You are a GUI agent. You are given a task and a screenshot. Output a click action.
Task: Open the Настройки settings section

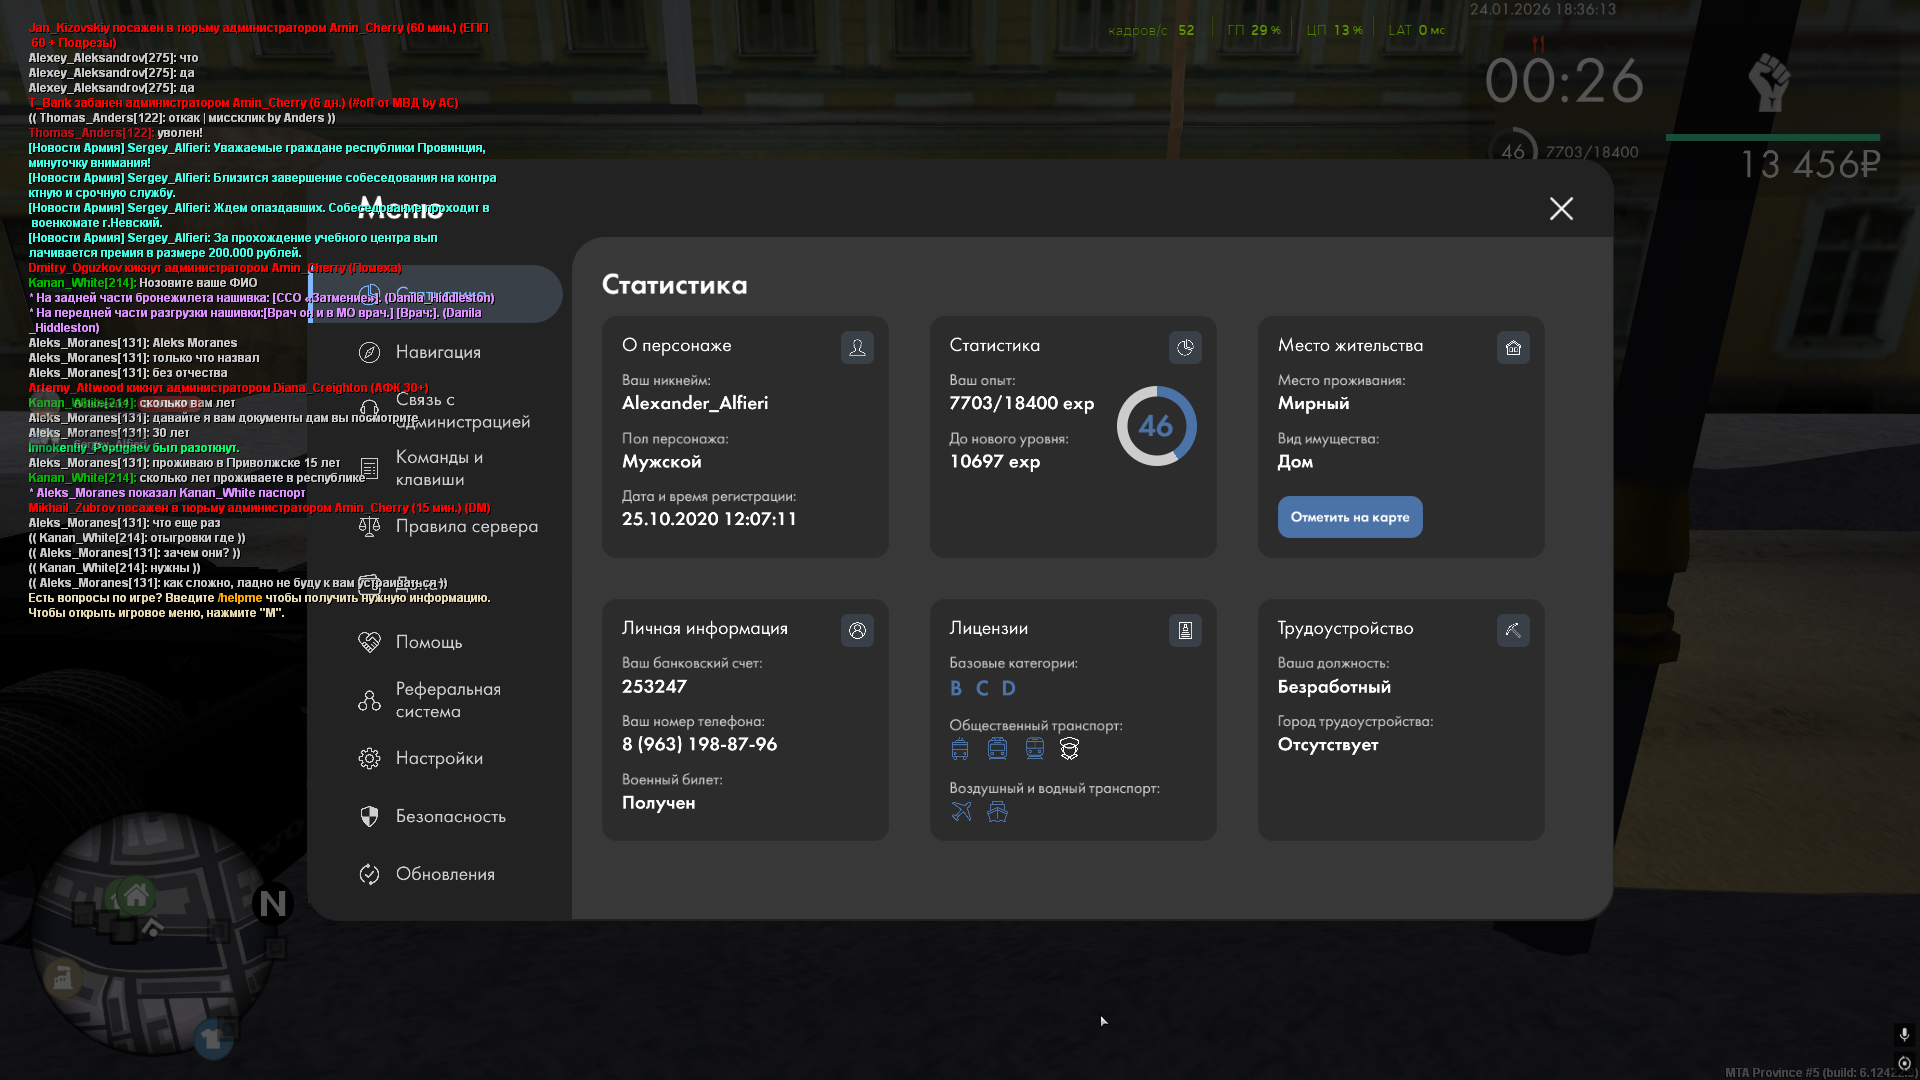(x=439, y=759)
